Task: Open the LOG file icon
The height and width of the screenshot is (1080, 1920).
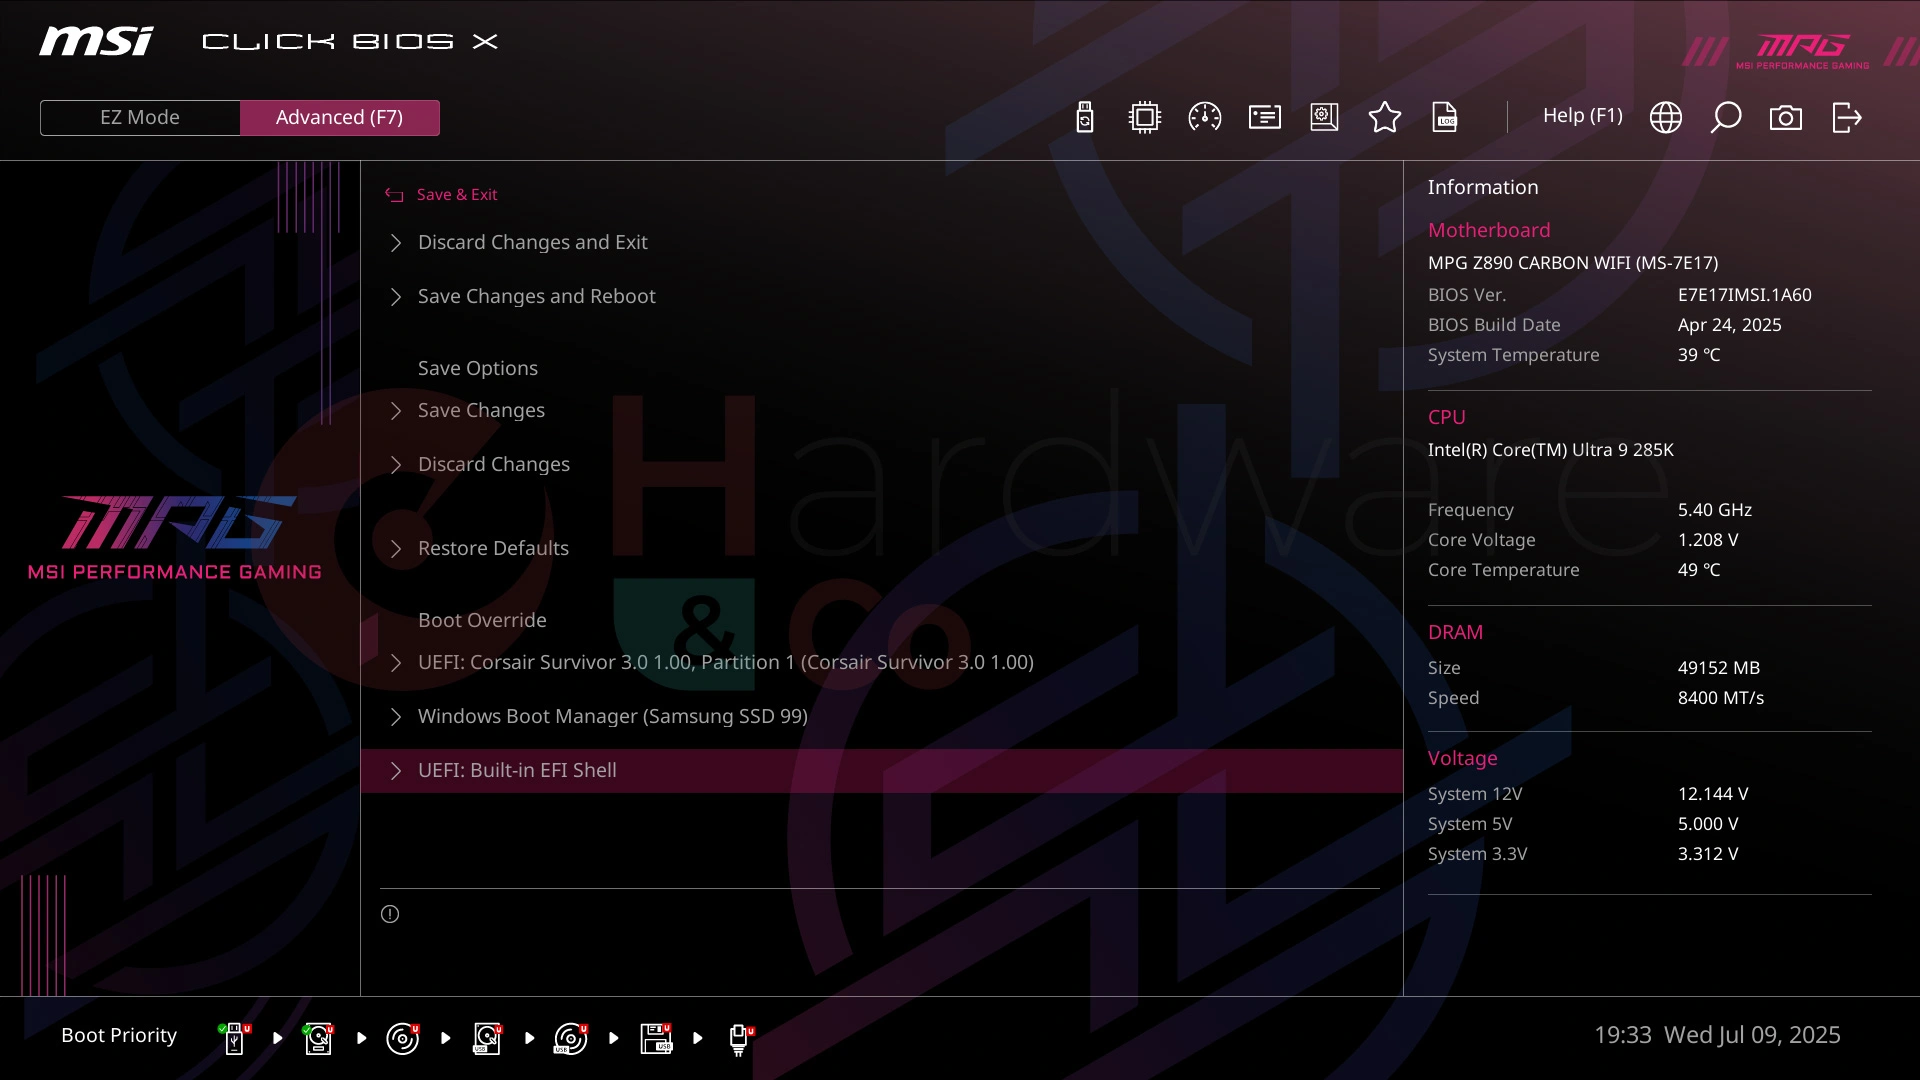Action: coord(1445,117)
